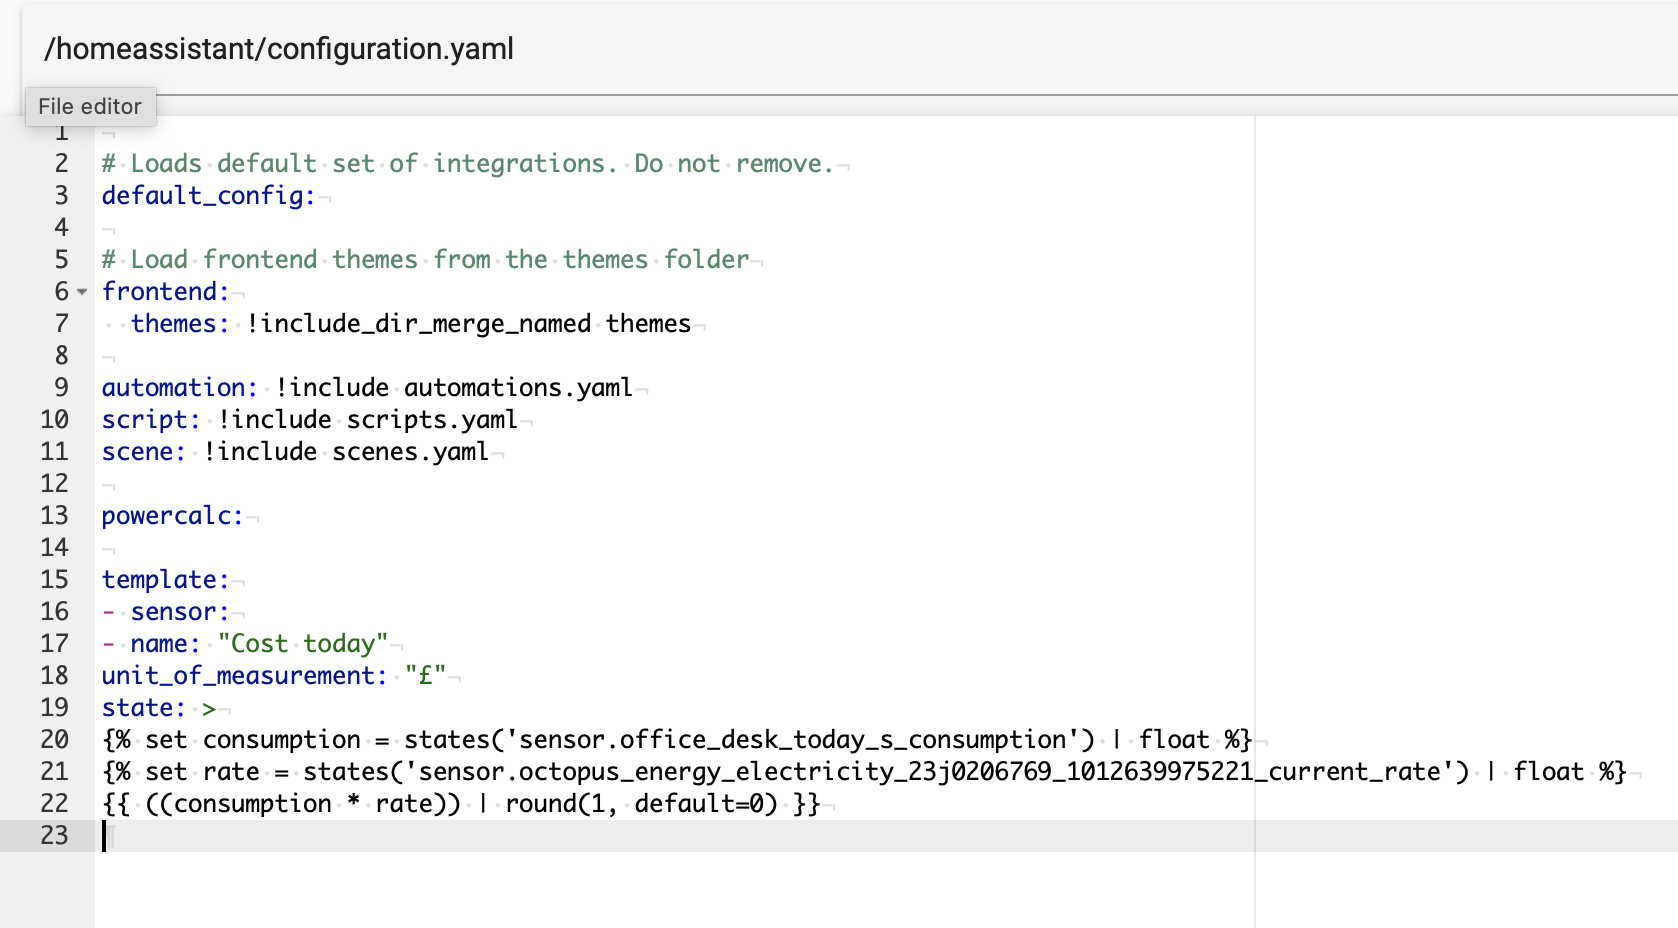Image resolution: width=1678 pixels, height=928 pixels.
Task: Click the scripts.yaml include text
Action: point(431,420)
